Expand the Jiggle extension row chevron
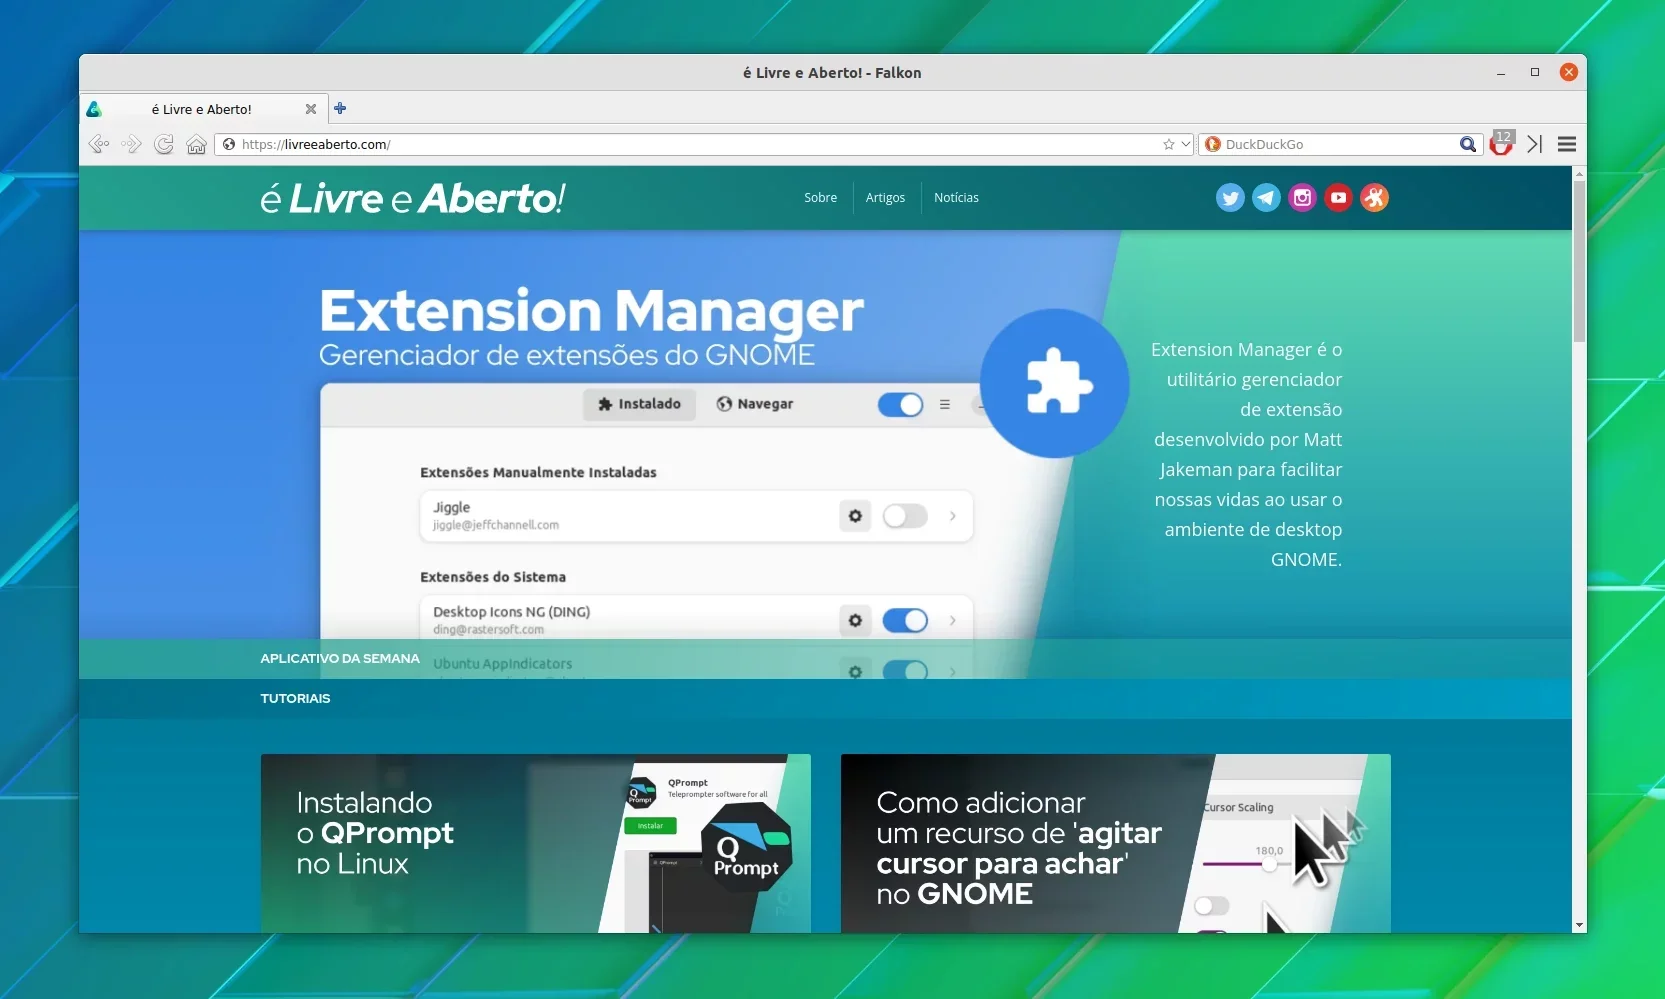Viewport: 1665px width, 999px height. pyautogui.click(x=953, y=516)
